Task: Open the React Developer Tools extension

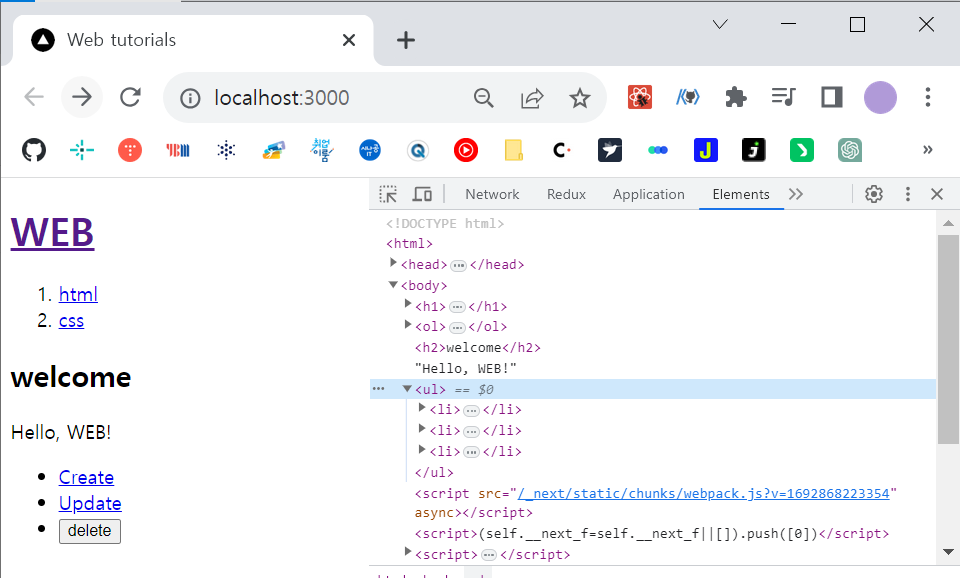Action: 640,97
